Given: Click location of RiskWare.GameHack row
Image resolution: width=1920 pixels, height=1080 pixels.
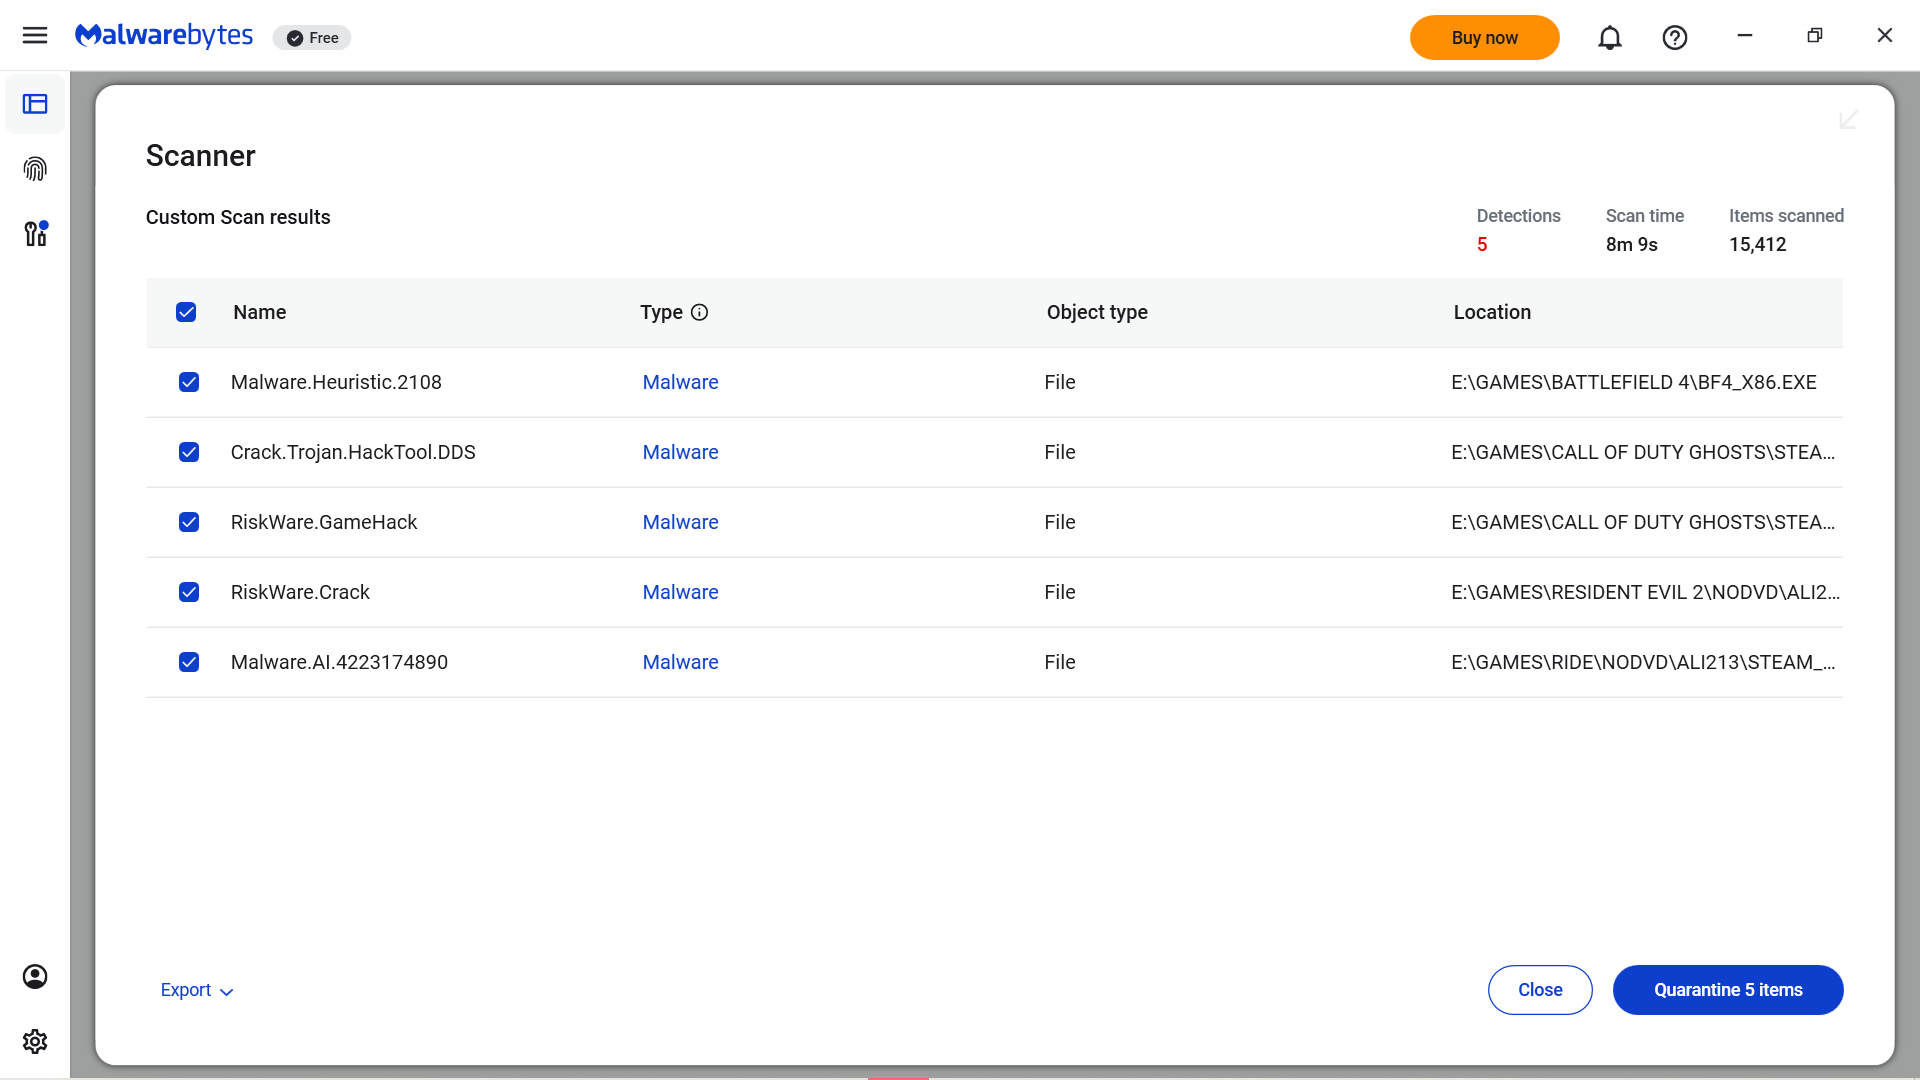Looking at the screenshot, I should pos(1643,522).
